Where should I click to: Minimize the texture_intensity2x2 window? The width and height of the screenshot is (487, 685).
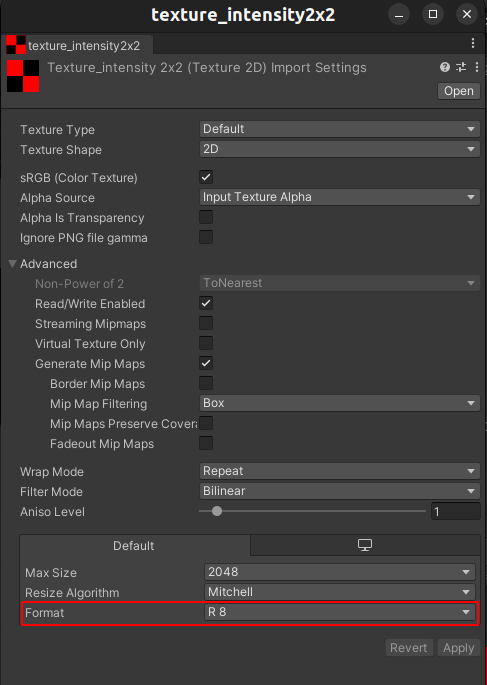399,14
